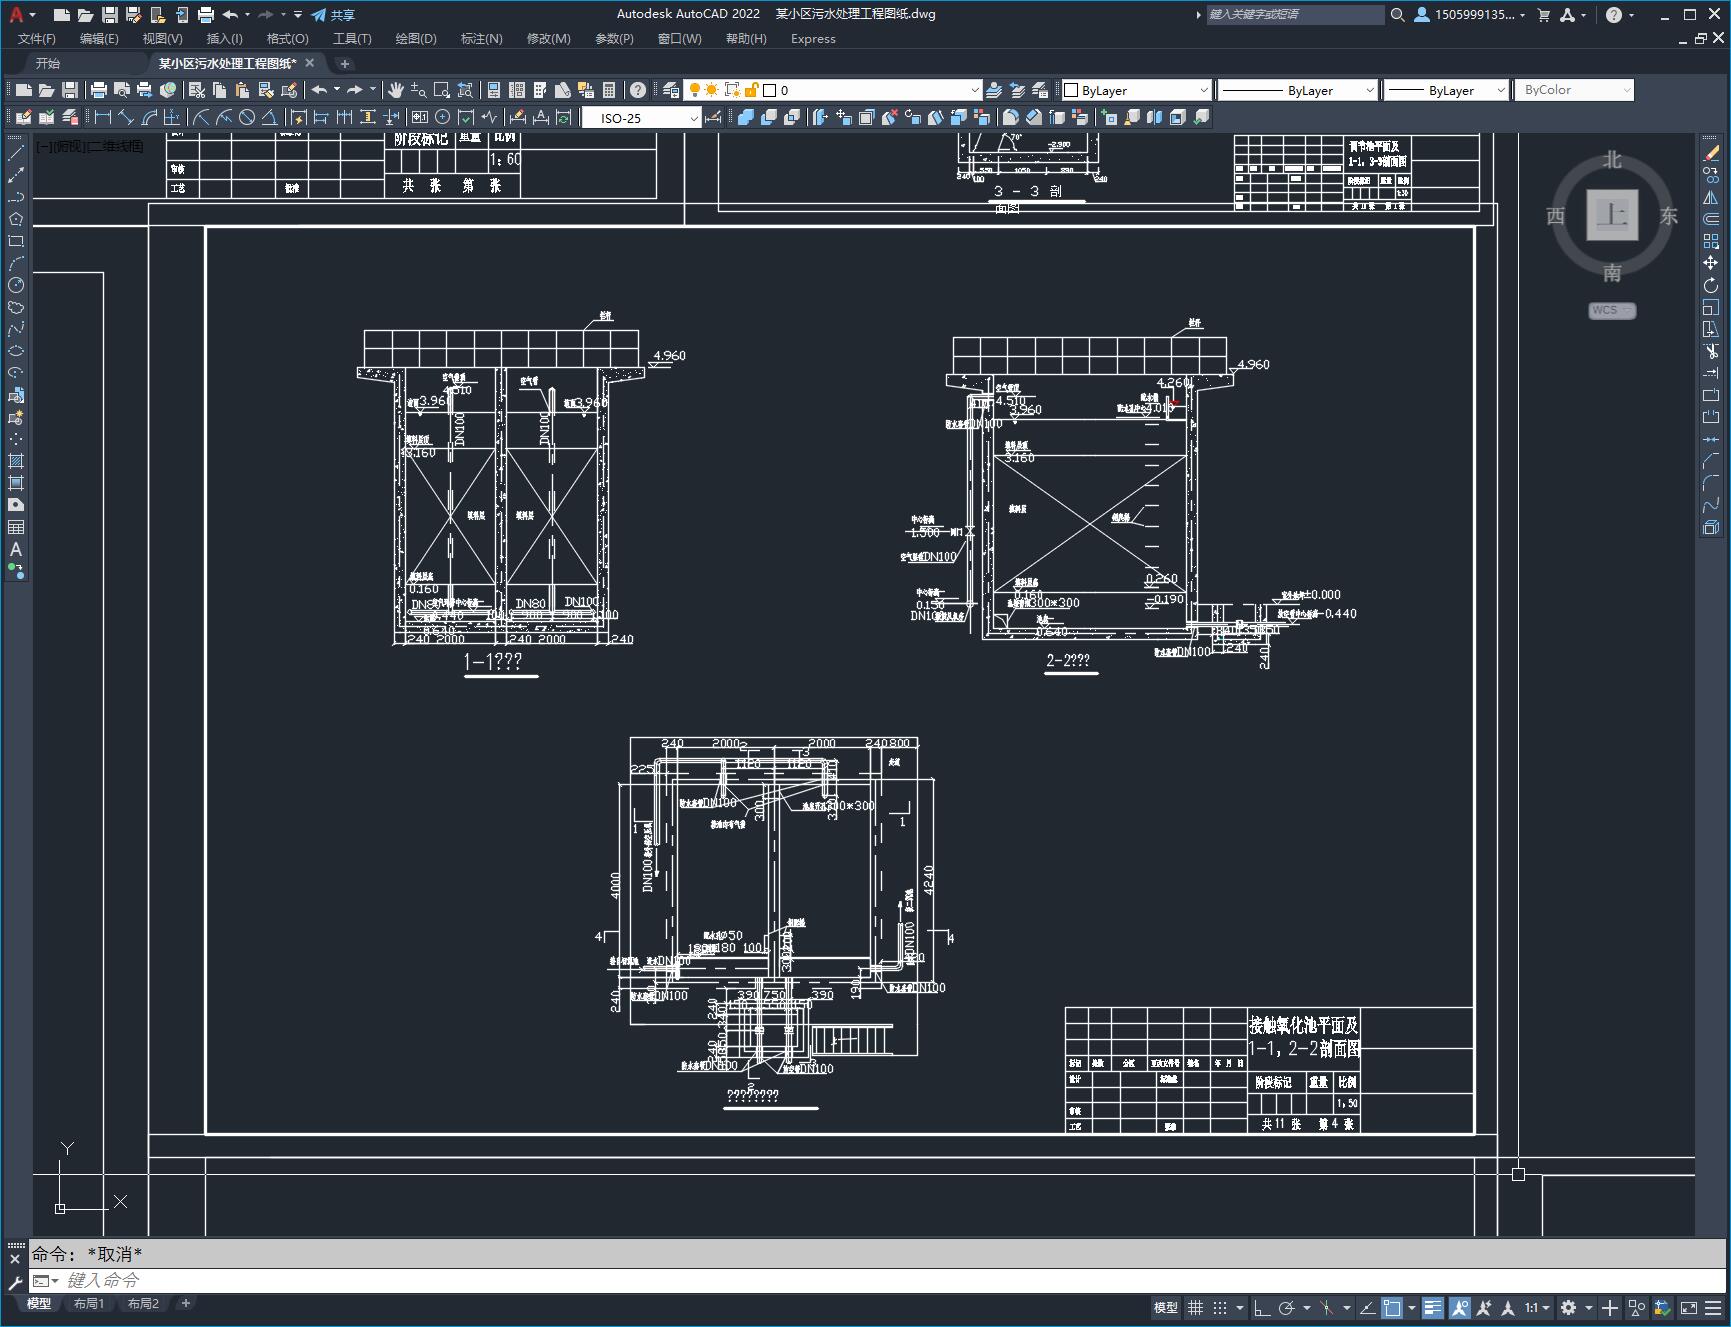
Task: Select the Arc Length dimension tool
Action: tap(150, 117)
